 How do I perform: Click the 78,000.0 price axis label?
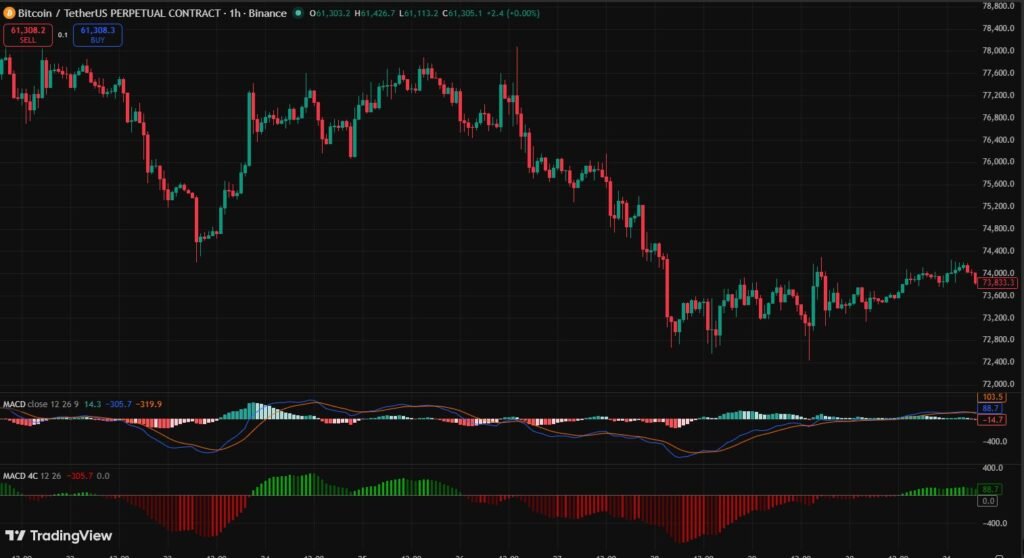998,50
